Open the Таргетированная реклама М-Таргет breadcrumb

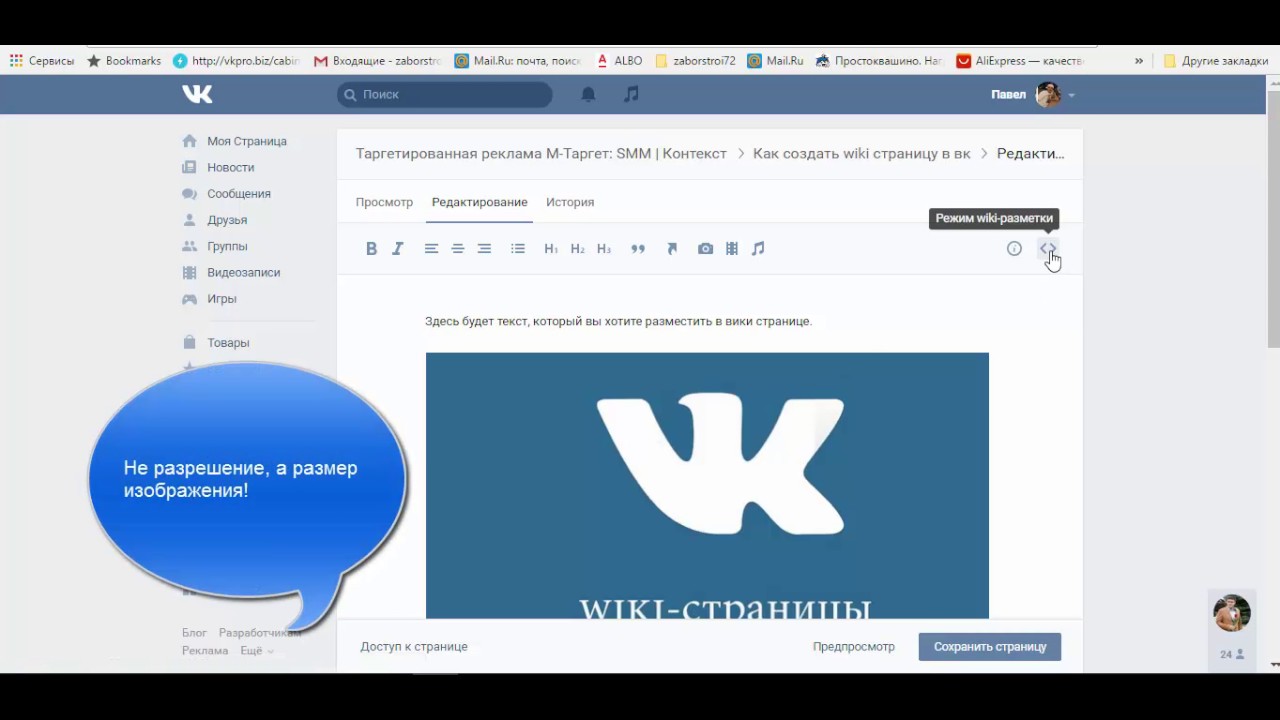click(x=541, y=153)
